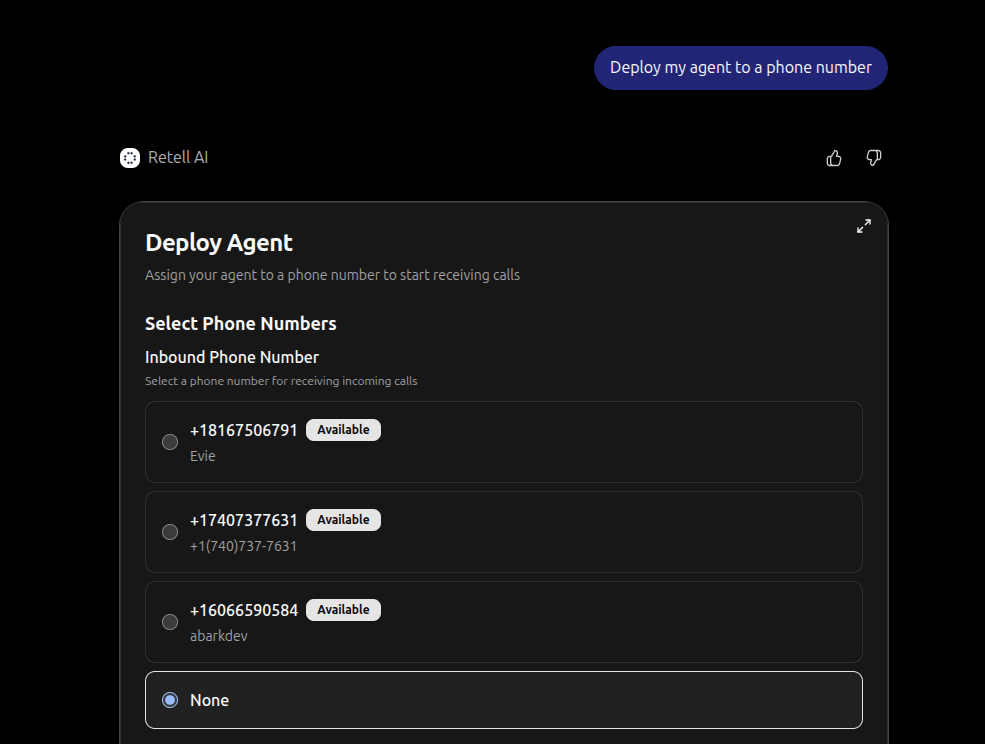
Task: Select radio button for +17407377631
Action: [170, 532]
